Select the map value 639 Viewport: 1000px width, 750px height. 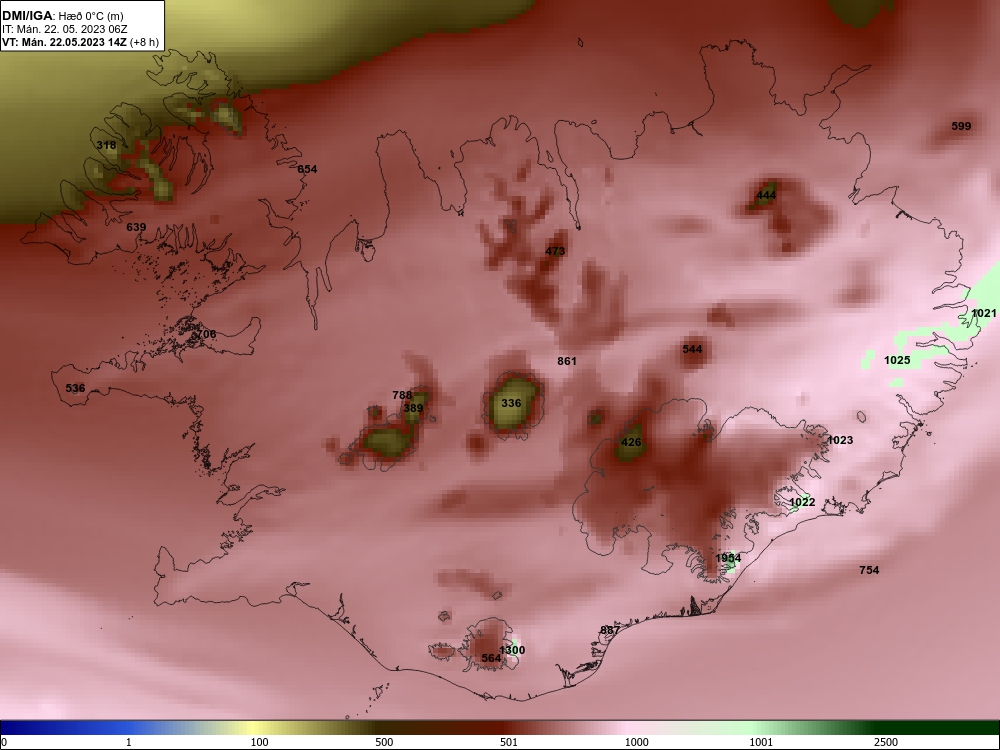point(136,227)
